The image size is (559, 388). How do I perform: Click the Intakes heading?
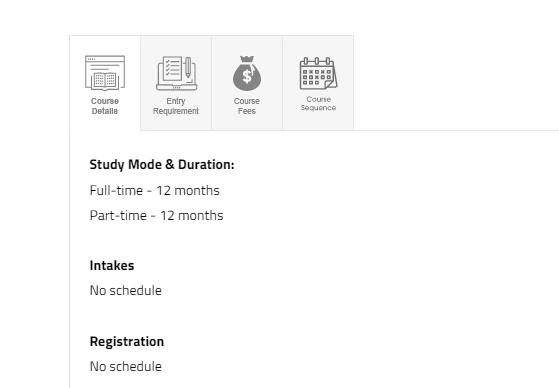coord(112,265)
